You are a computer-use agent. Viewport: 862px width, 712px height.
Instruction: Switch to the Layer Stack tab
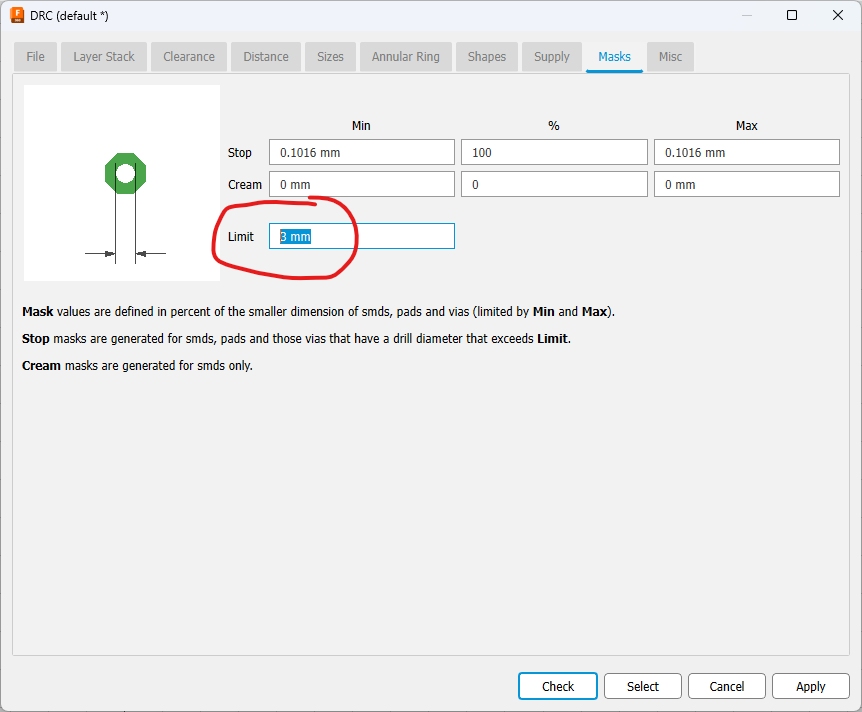click(104, 57)
